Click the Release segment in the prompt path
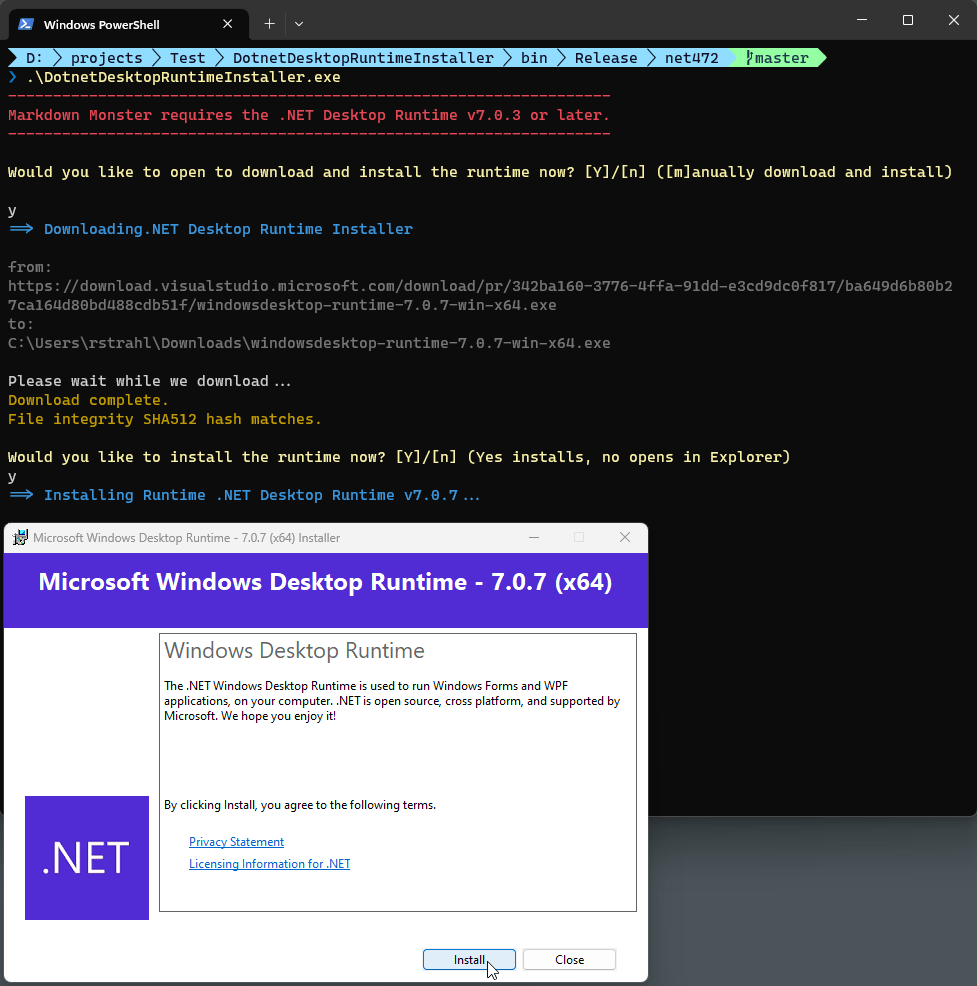This screenshot has width=977, height=986. [x=605, y=57]
